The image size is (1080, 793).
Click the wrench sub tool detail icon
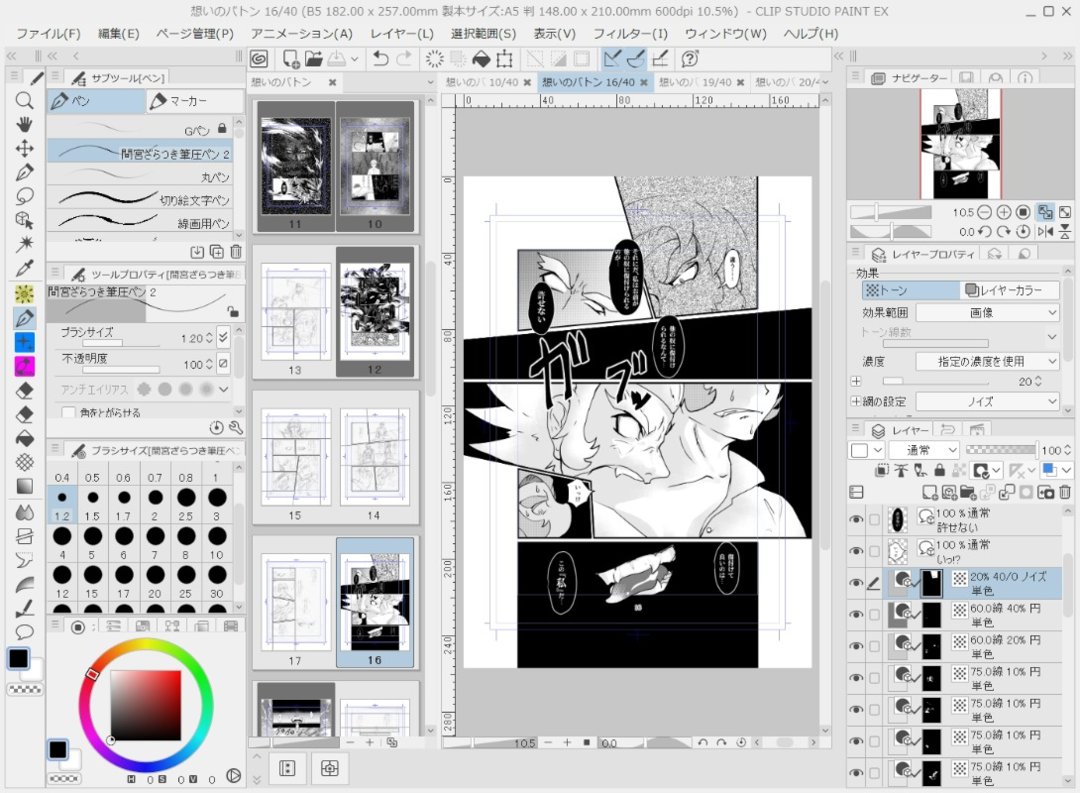click(x=236, y=428)
